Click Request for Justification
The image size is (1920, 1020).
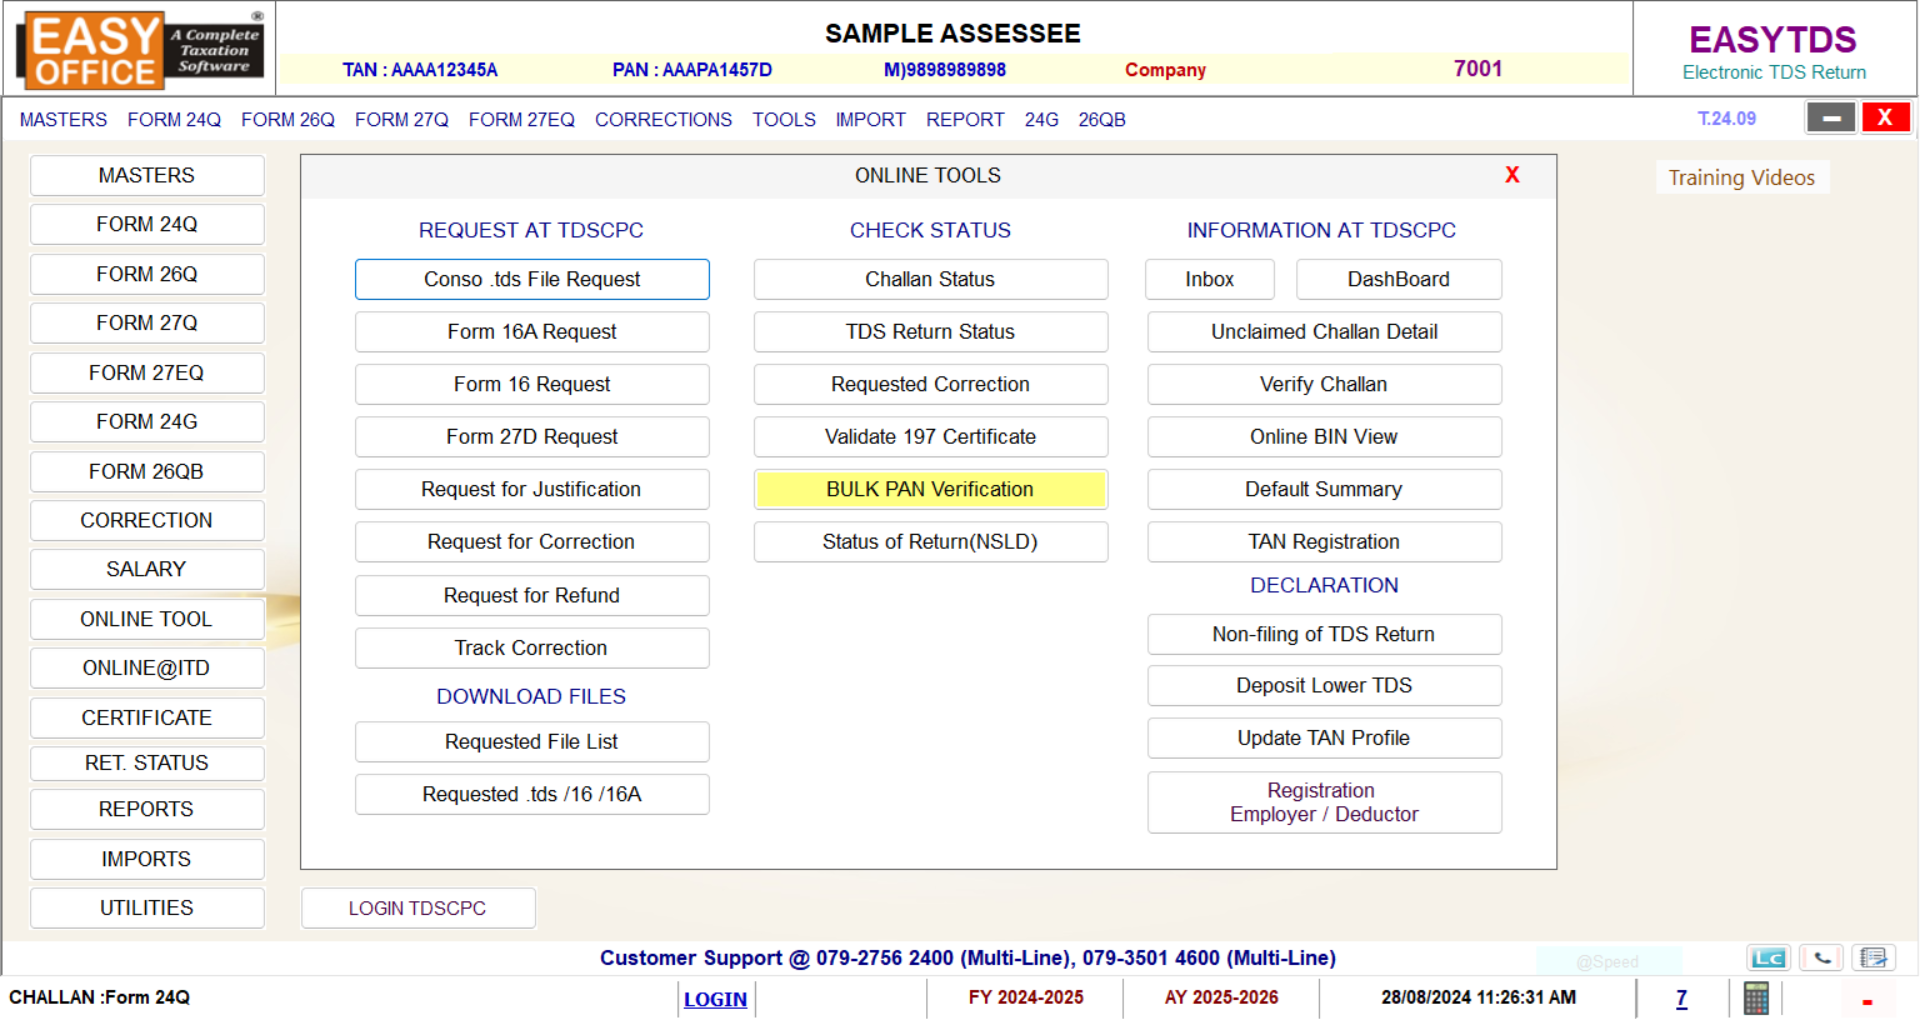coord(532,490)
